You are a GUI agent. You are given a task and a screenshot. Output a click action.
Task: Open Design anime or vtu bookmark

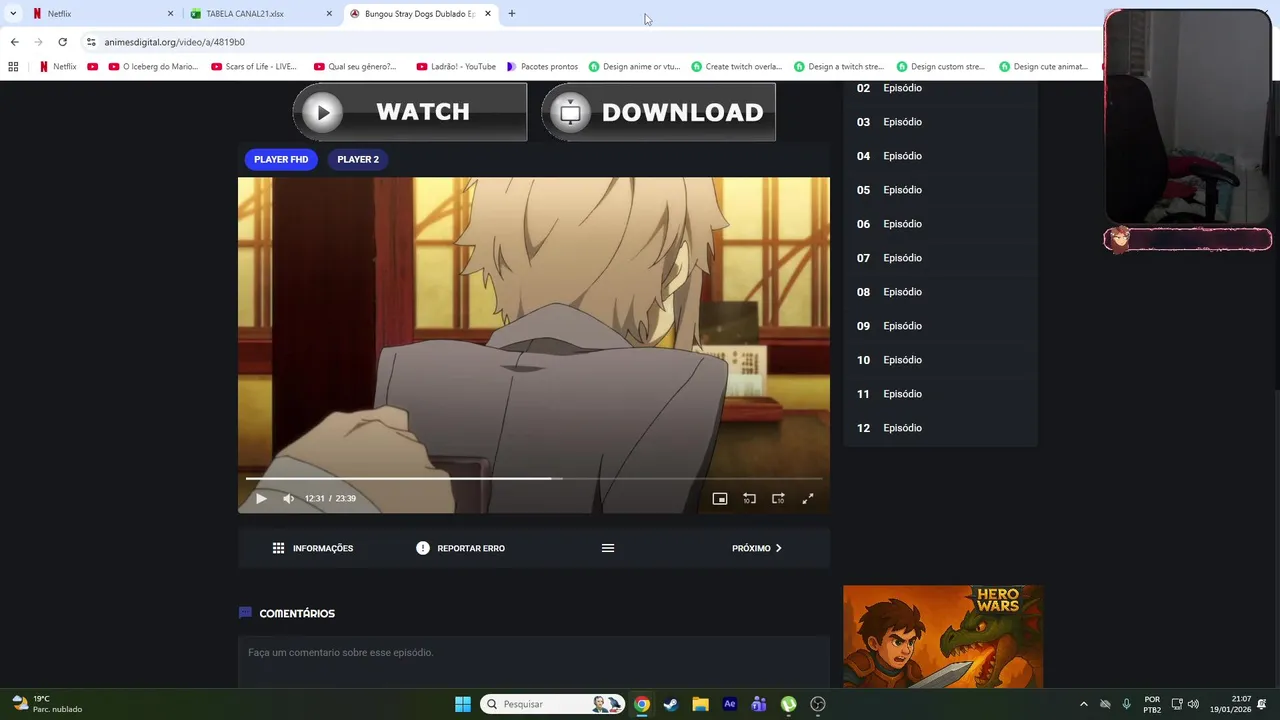[x=634, y=67]
